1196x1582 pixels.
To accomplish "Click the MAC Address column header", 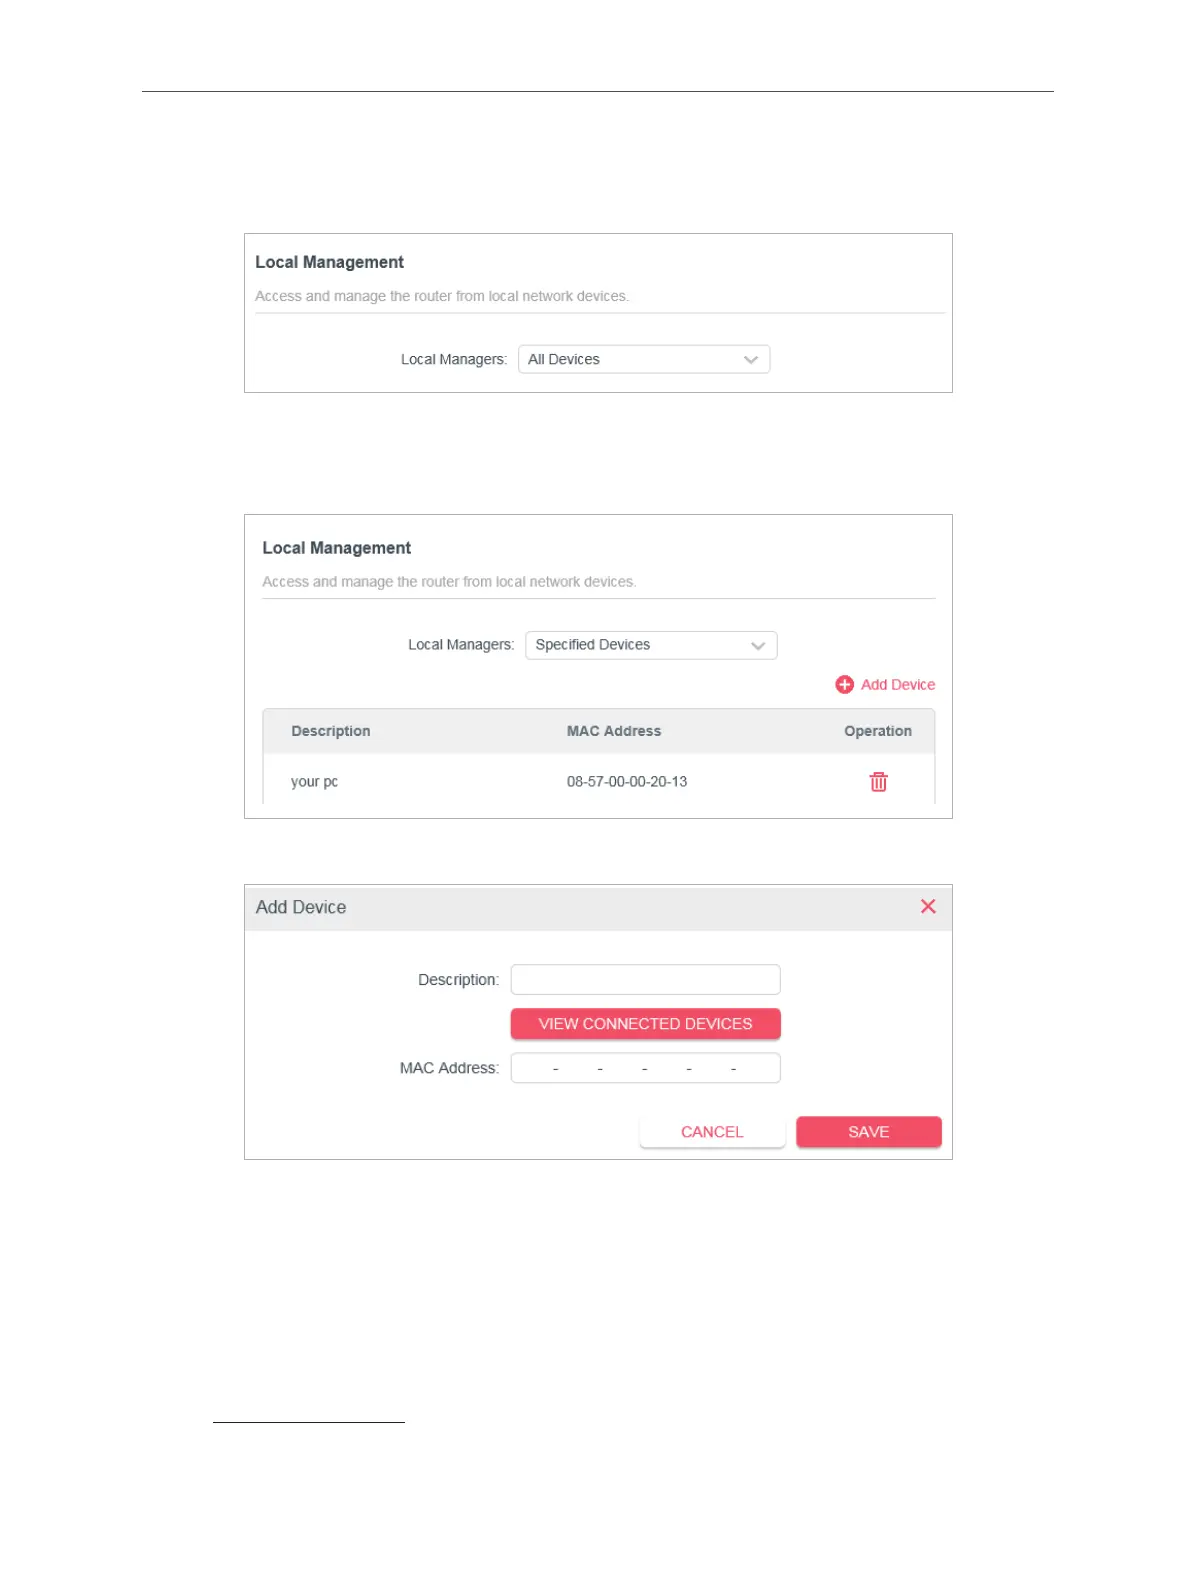I will coord(614,731).
